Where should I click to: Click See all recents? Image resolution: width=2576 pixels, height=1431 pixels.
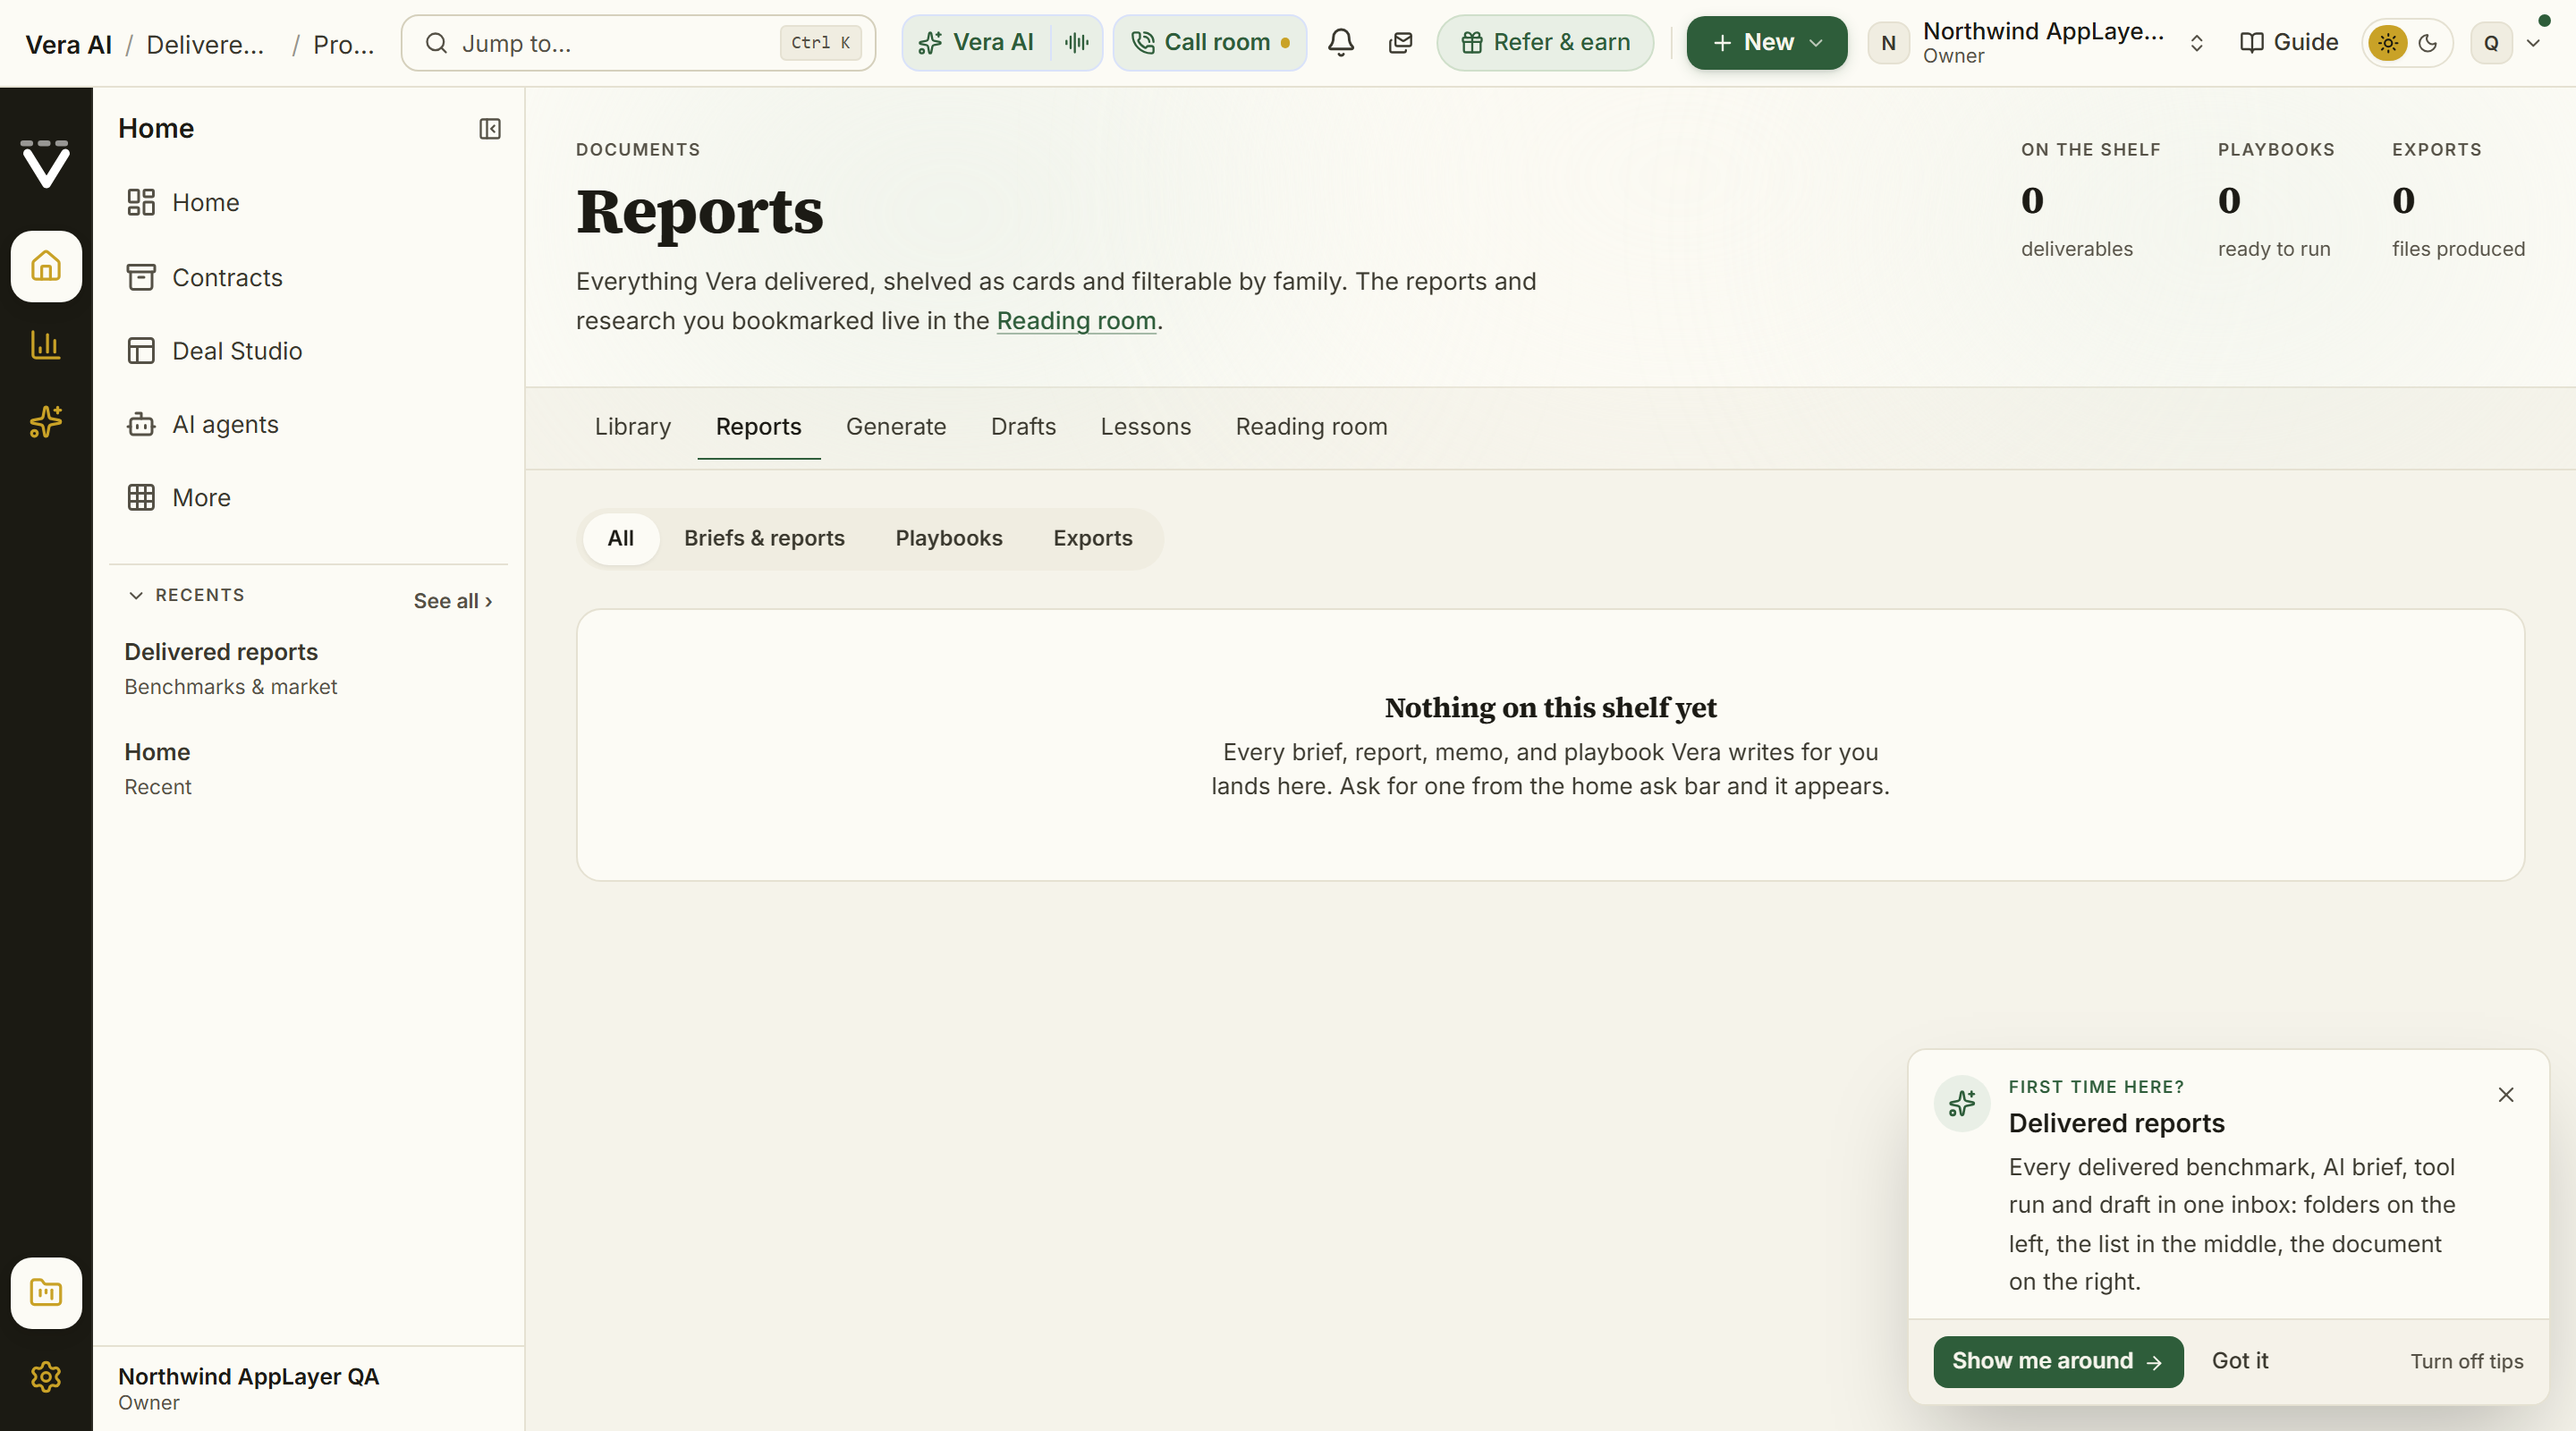point(452,601)
